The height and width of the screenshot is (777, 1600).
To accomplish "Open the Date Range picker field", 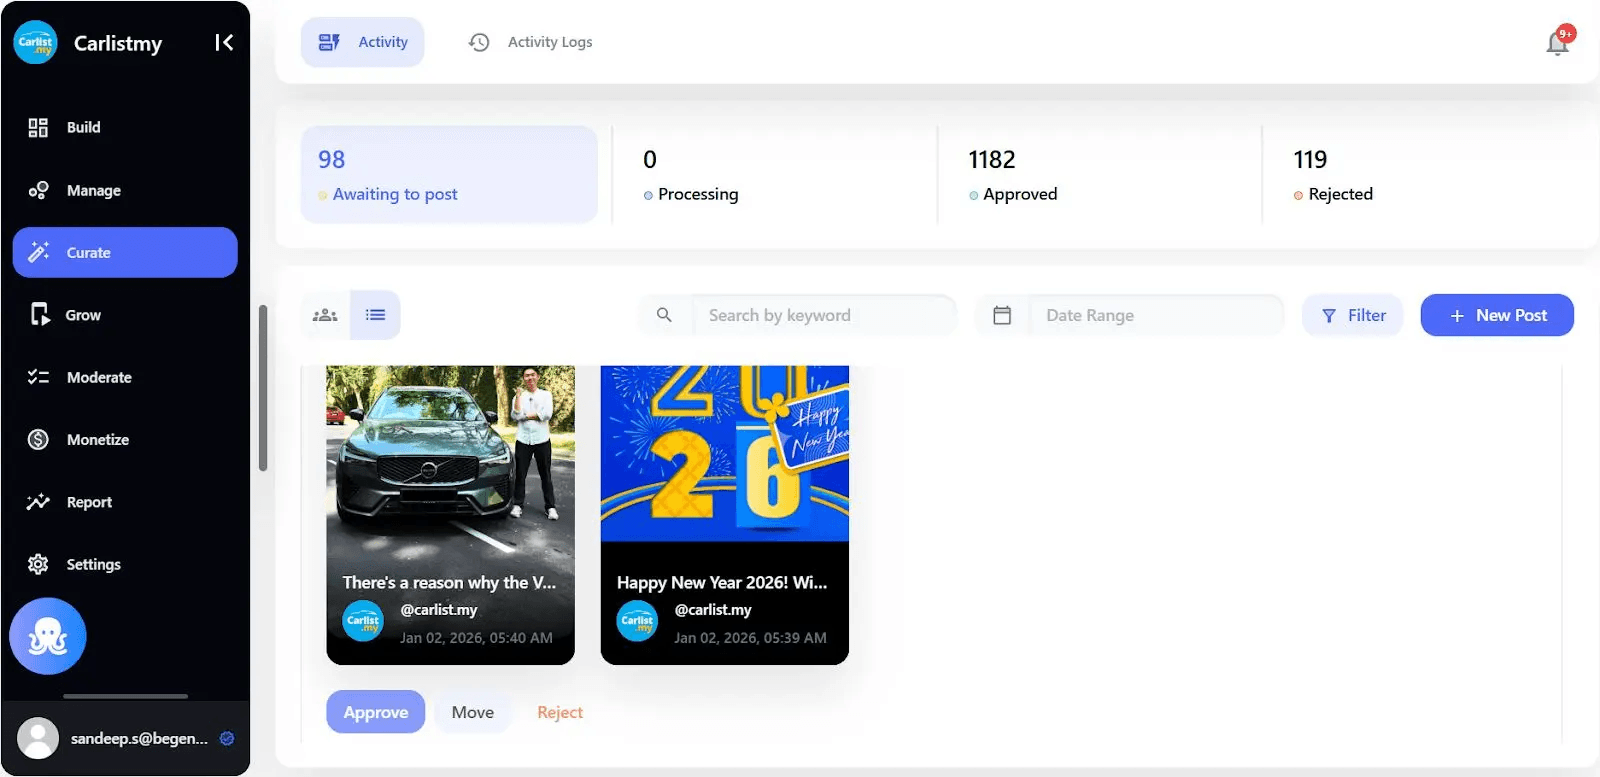I will point(1156,315).
